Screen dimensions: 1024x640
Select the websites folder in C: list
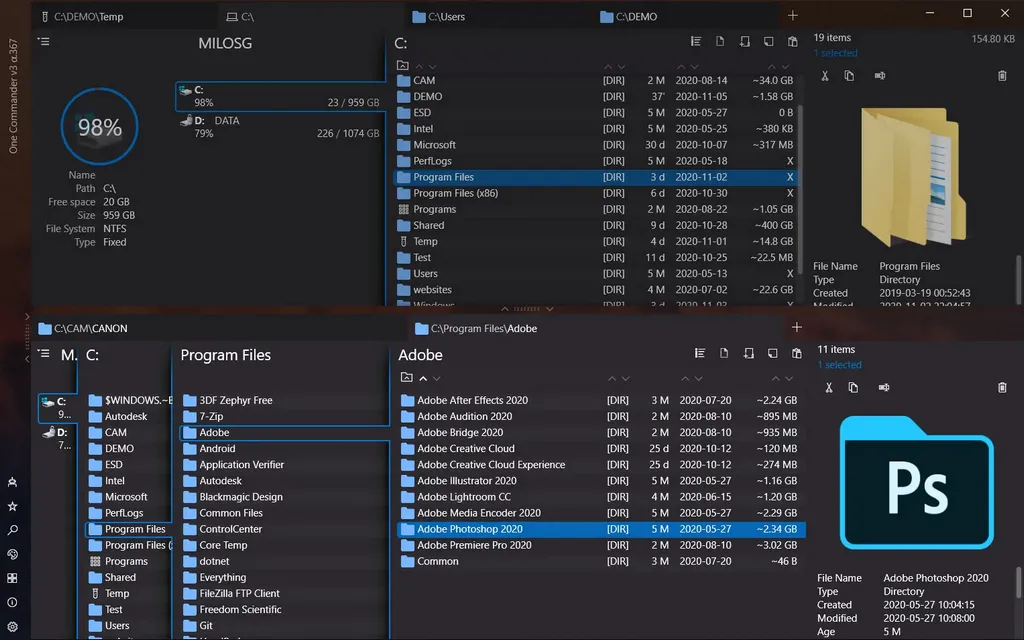click(596, 290)
